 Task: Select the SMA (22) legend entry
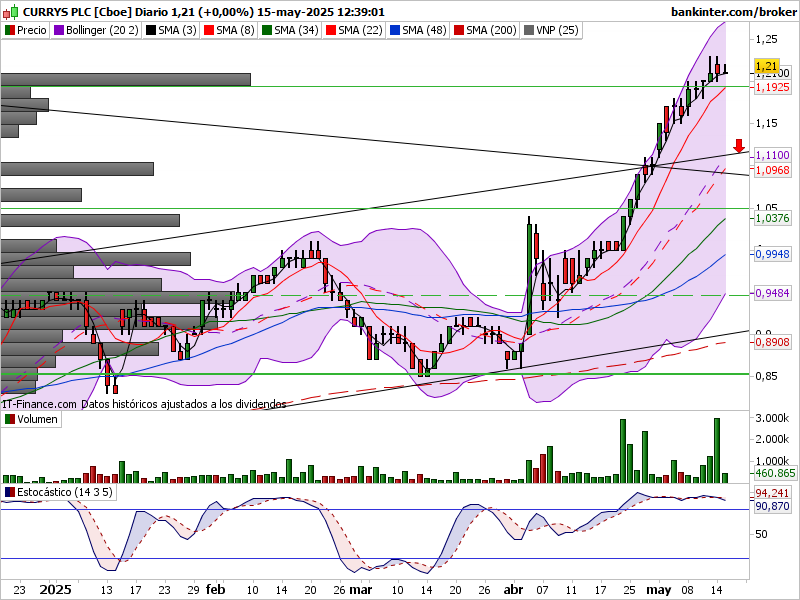[x=354, y=30]
